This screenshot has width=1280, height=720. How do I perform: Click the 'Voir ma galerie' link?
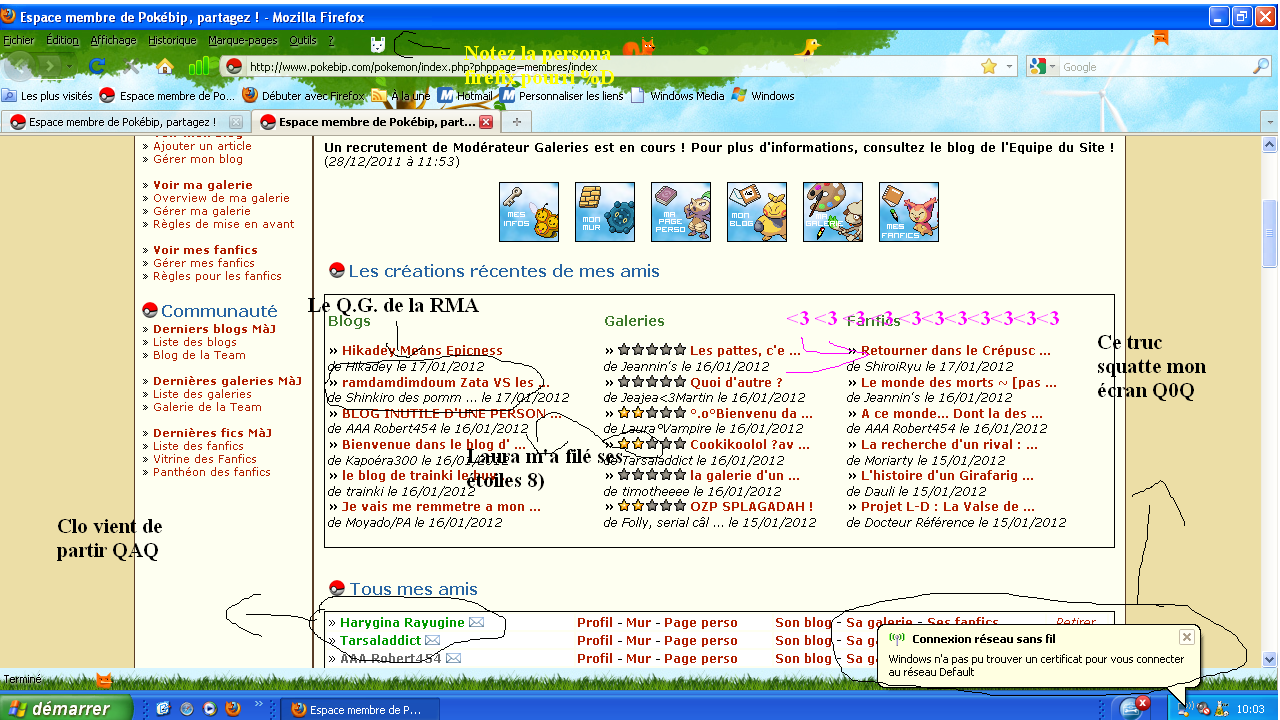[203, 185]
